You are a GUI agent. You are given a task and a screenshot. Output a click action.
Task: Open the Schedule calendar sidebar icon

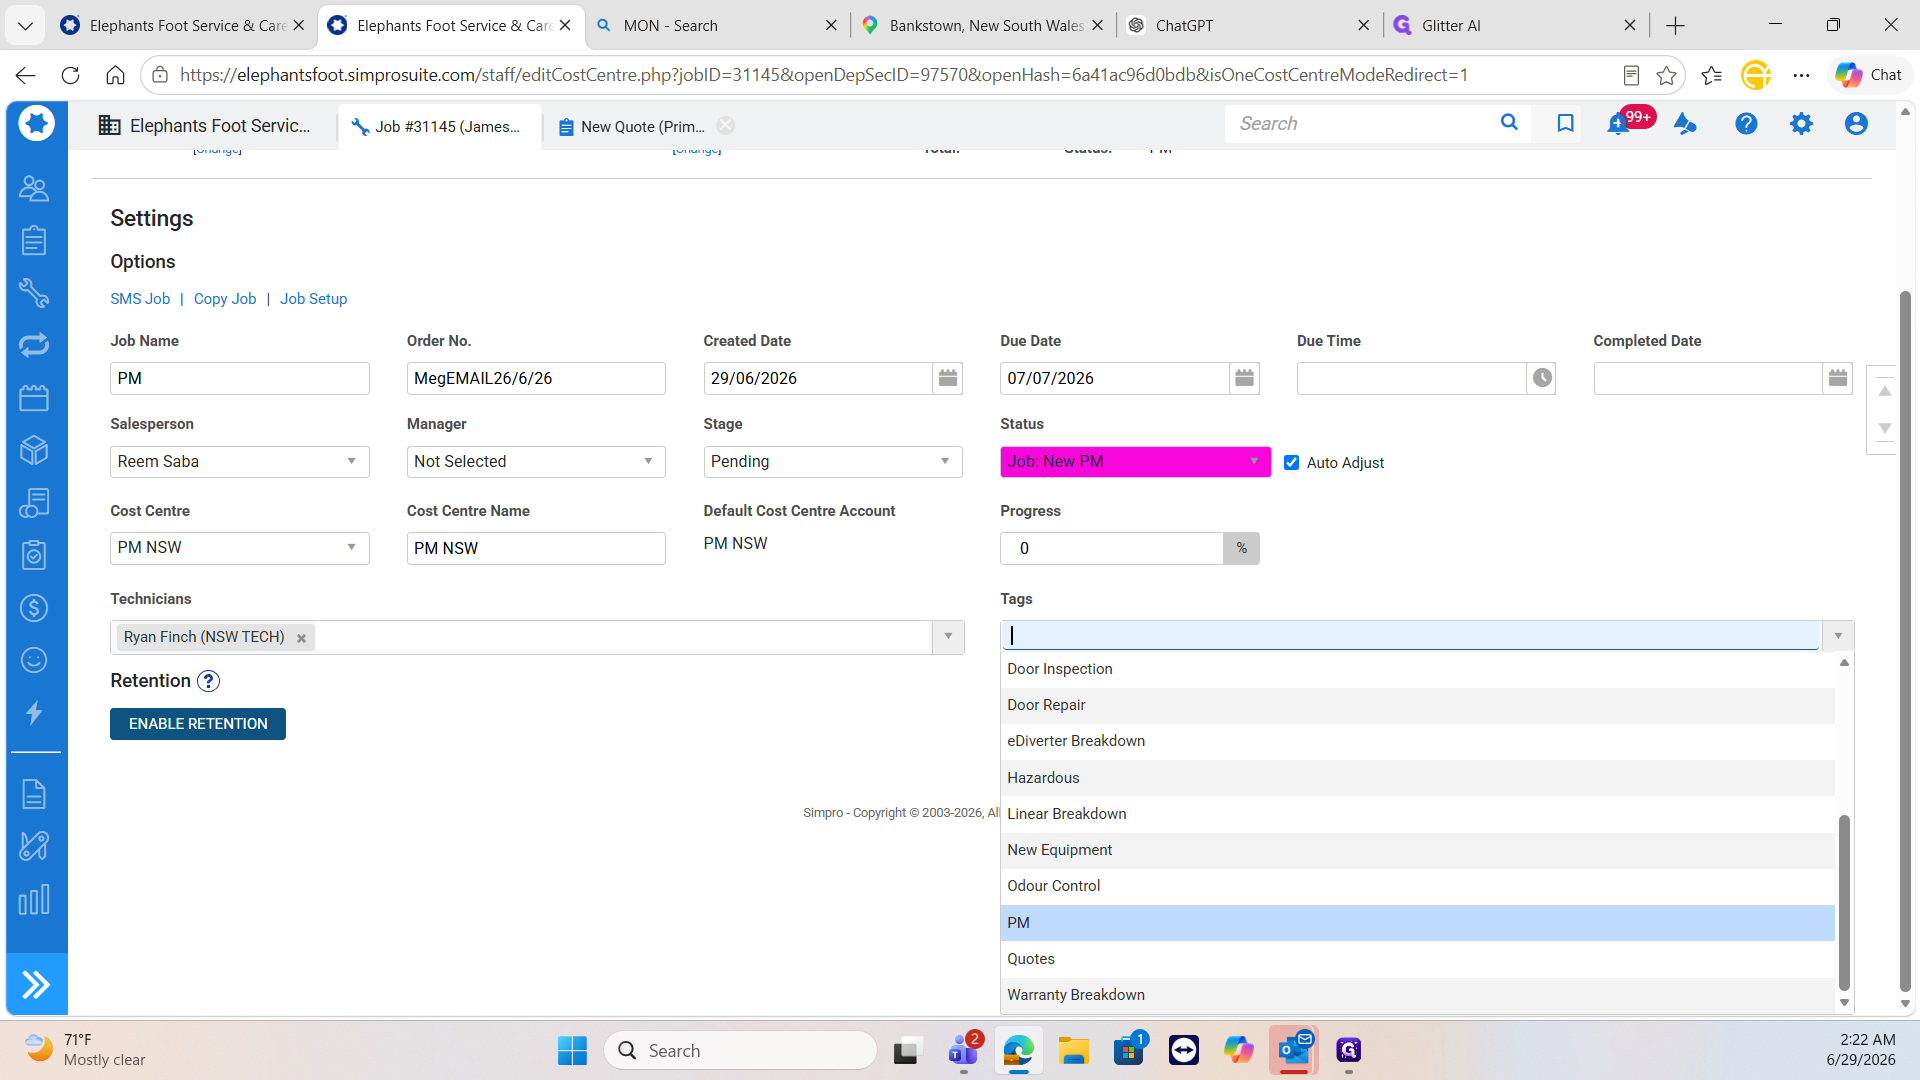[34, 398]
